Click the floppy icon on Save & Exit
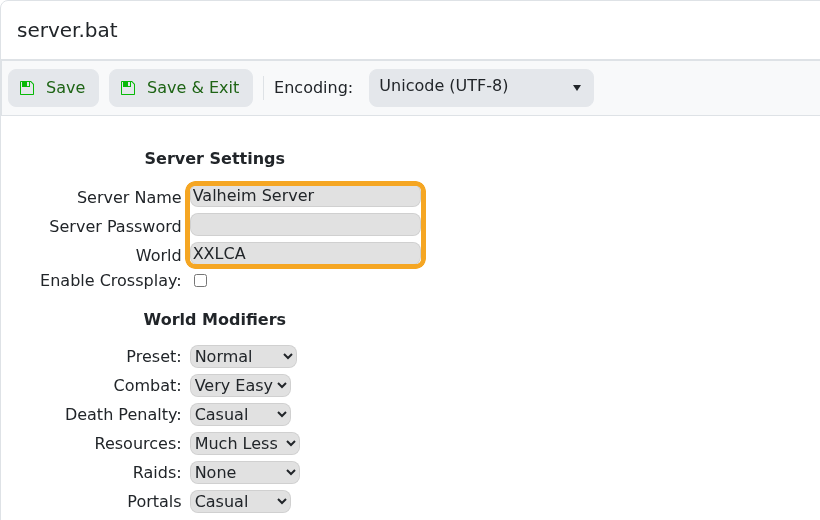The image size is (820, 520). [128, 88]
